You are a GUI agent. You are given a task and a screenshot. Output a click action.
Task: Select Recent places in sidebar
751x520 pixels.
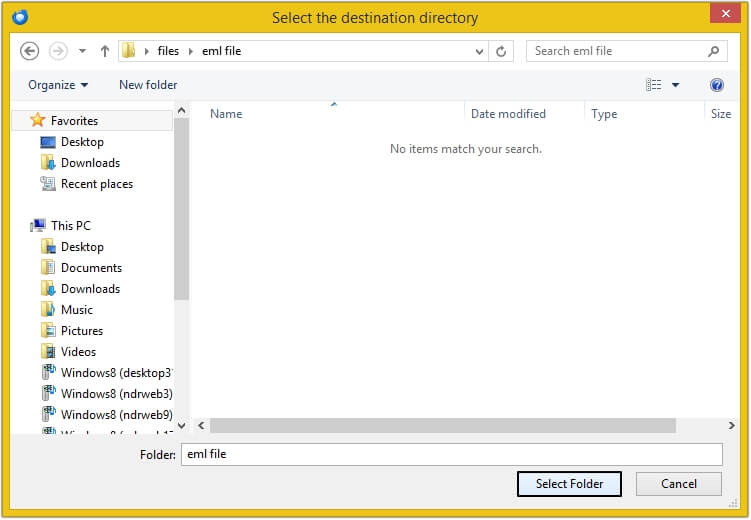pyautogui.click(x=96, y=184)
